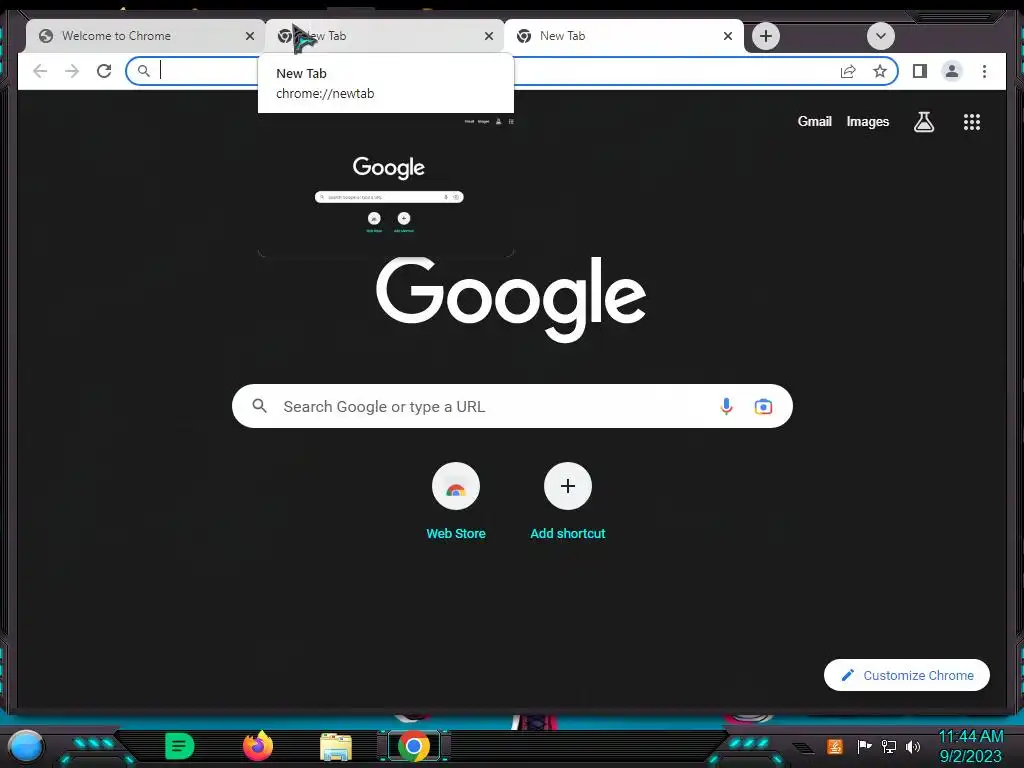This screenshot has height=768, width=1024.
Task: Open the profile avatar menu
Action: click(x=952, y=71)
